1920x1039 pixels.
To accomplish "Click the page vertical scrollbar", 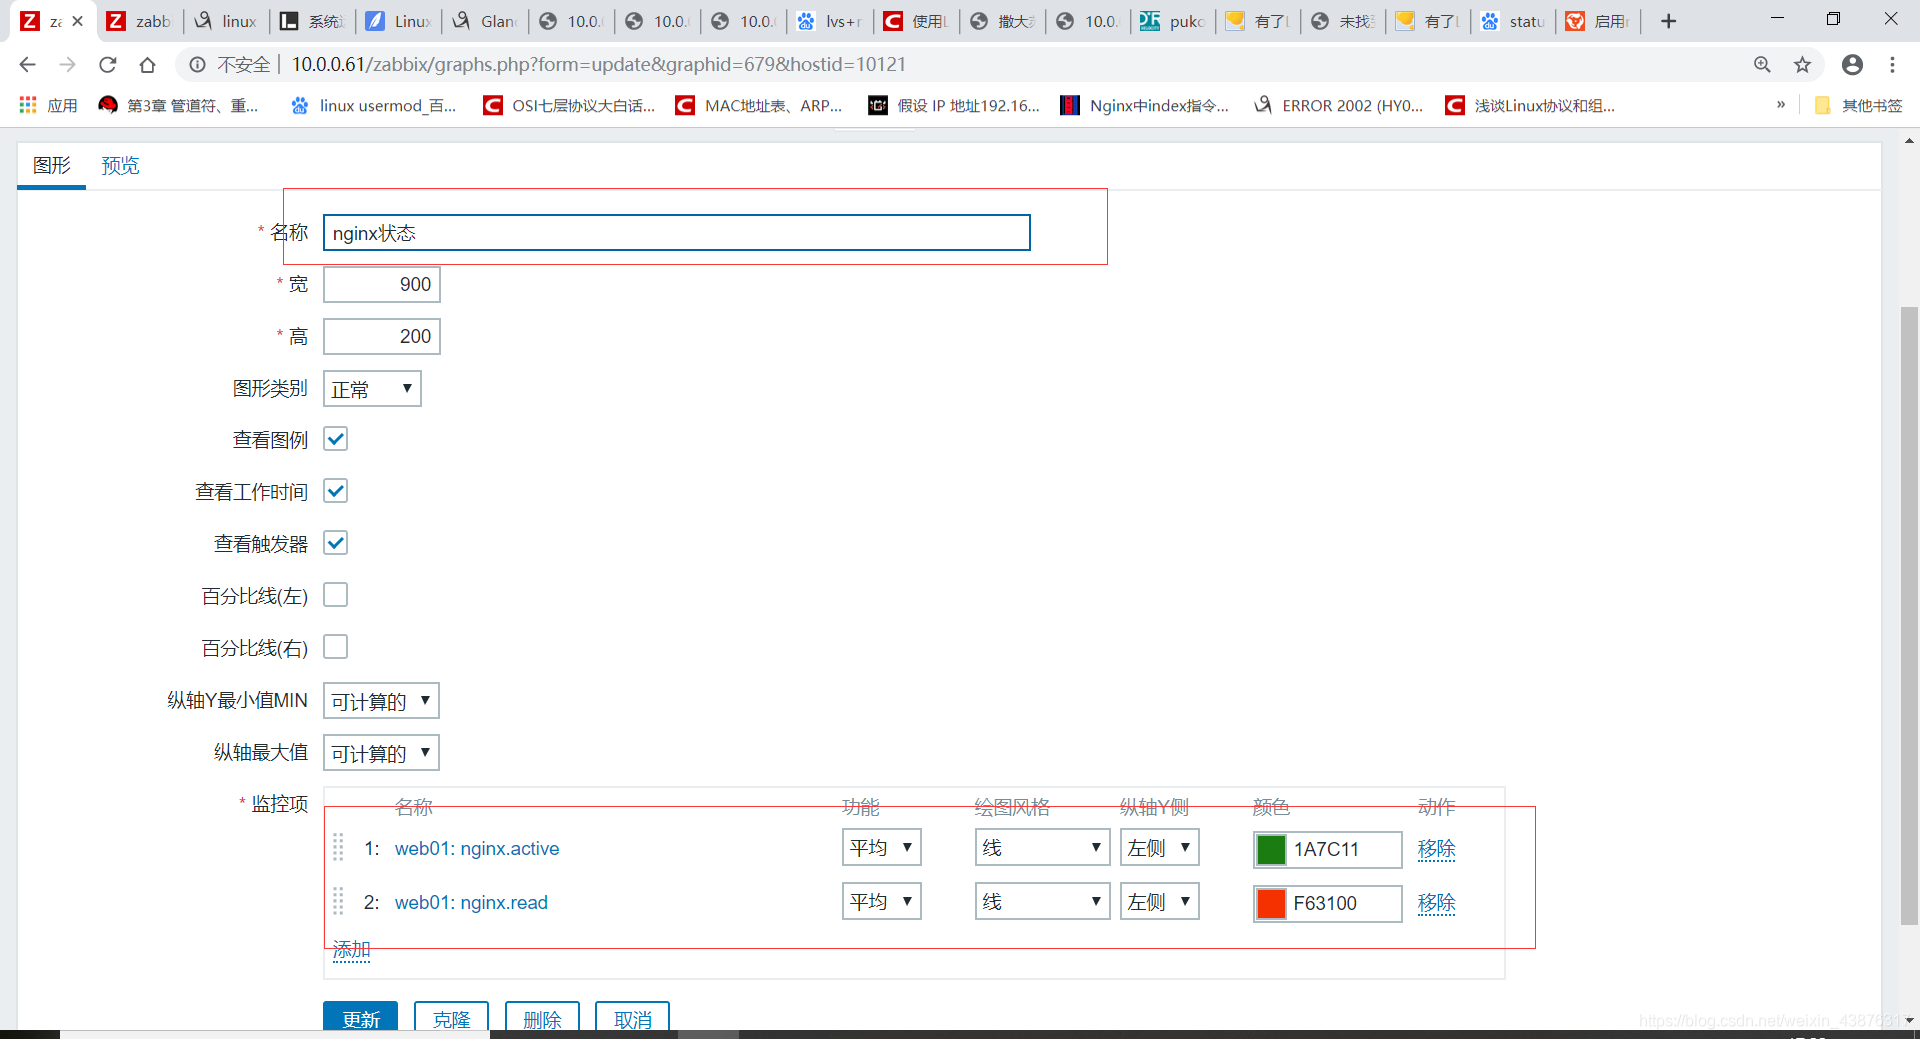I will pos(1909,614).
